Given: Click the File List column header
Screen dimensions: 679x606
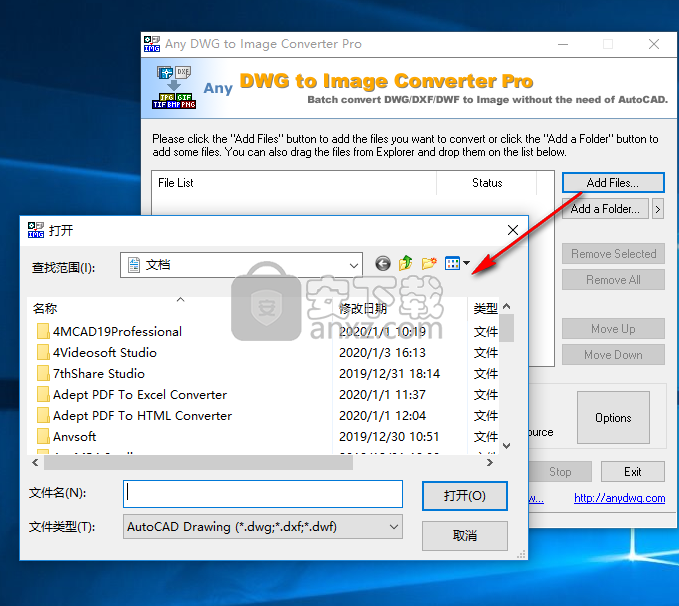Looking at the screenshot, I should coord(294,183).
